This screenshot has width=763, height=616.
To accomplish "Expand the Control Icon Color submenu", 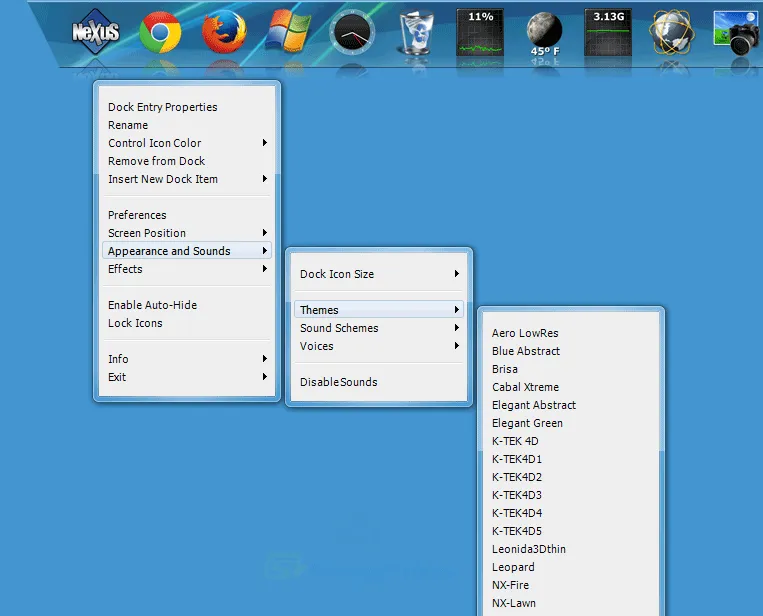I will click(187, 143).
